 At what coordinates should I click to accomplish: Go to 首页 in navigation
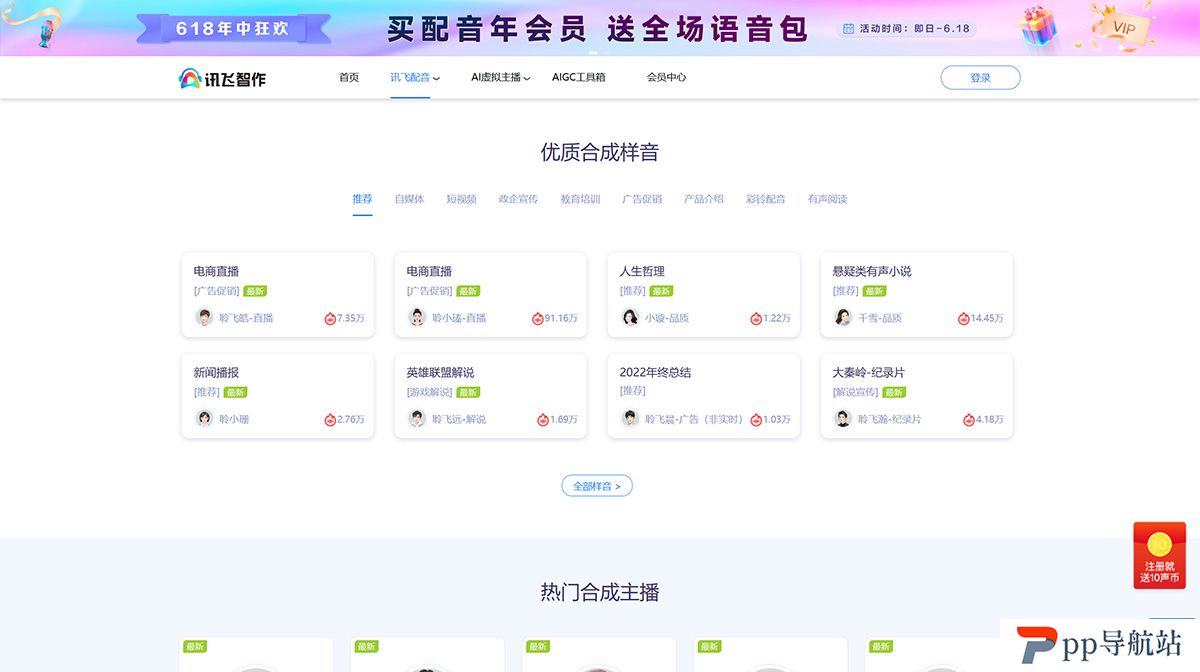(x=349, y=77)
